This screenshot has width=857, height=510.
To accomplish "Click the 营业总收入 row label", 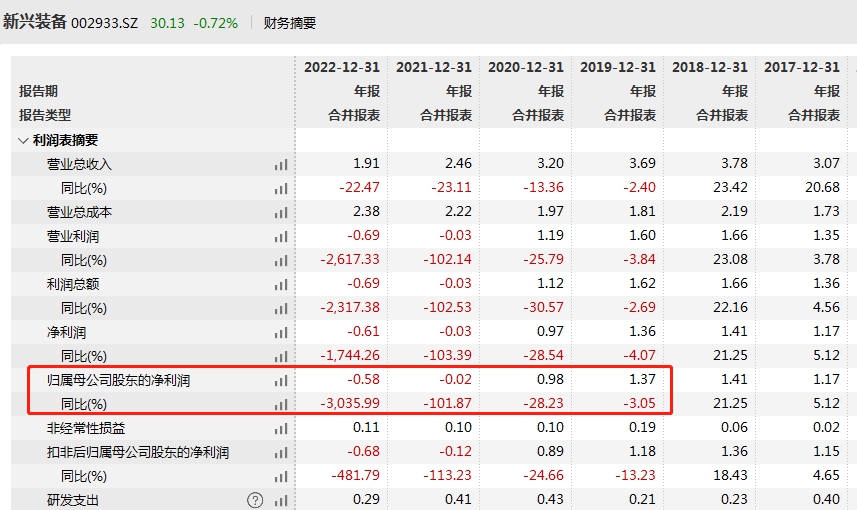I will pos(79,165).
